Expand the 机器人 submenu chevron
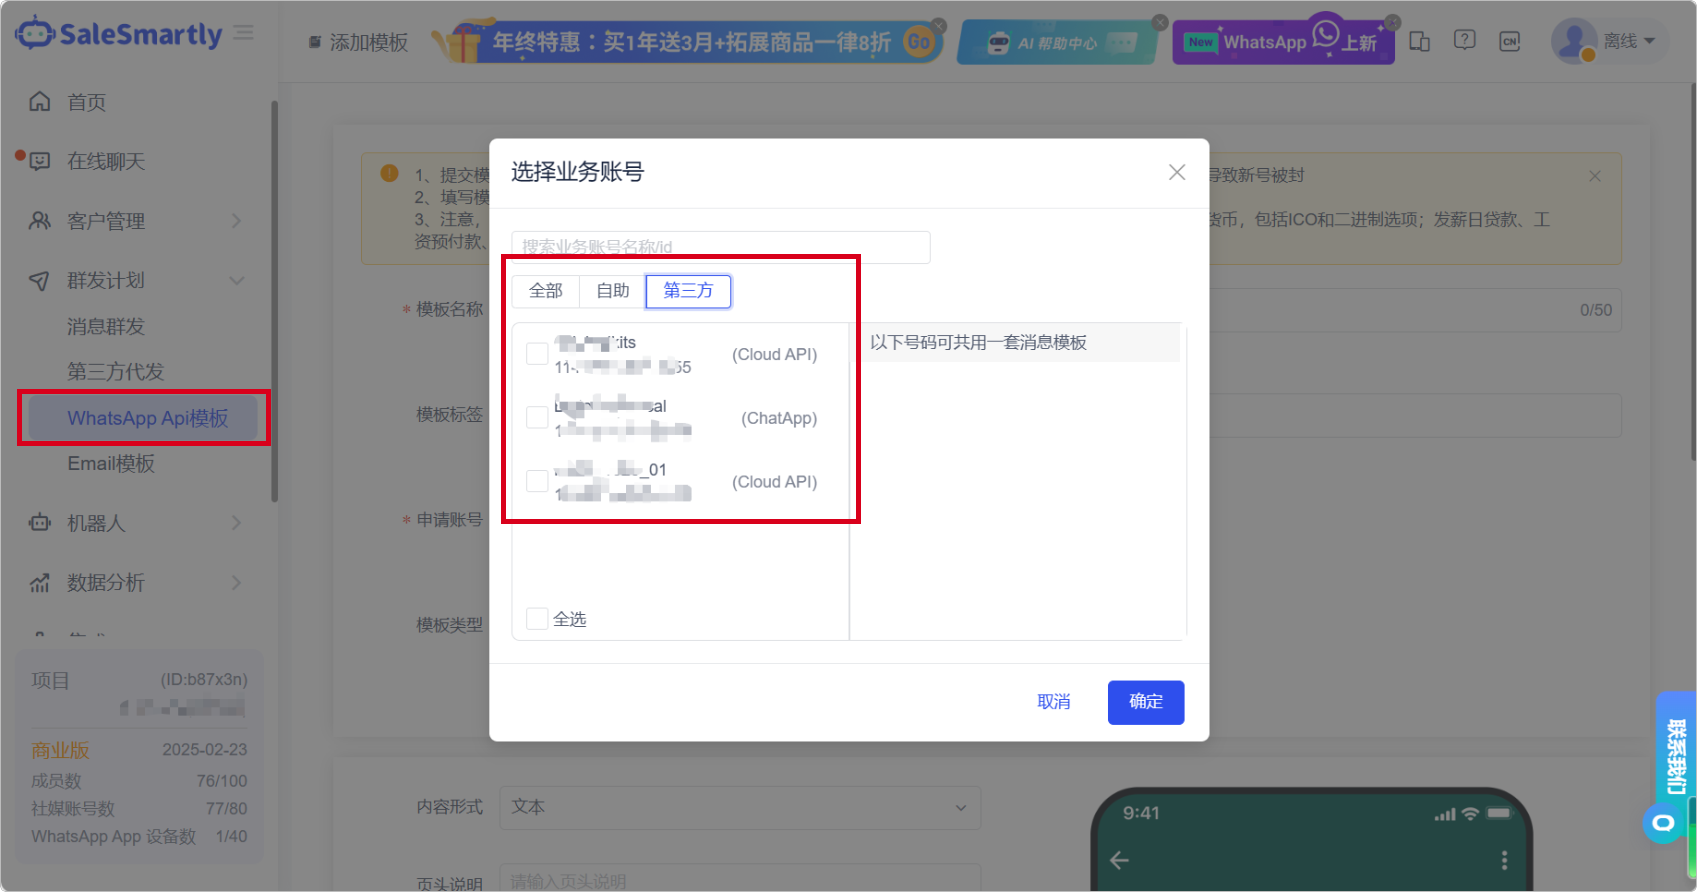Viewport: 1697px width, 892px height. [x=237, y=523]
